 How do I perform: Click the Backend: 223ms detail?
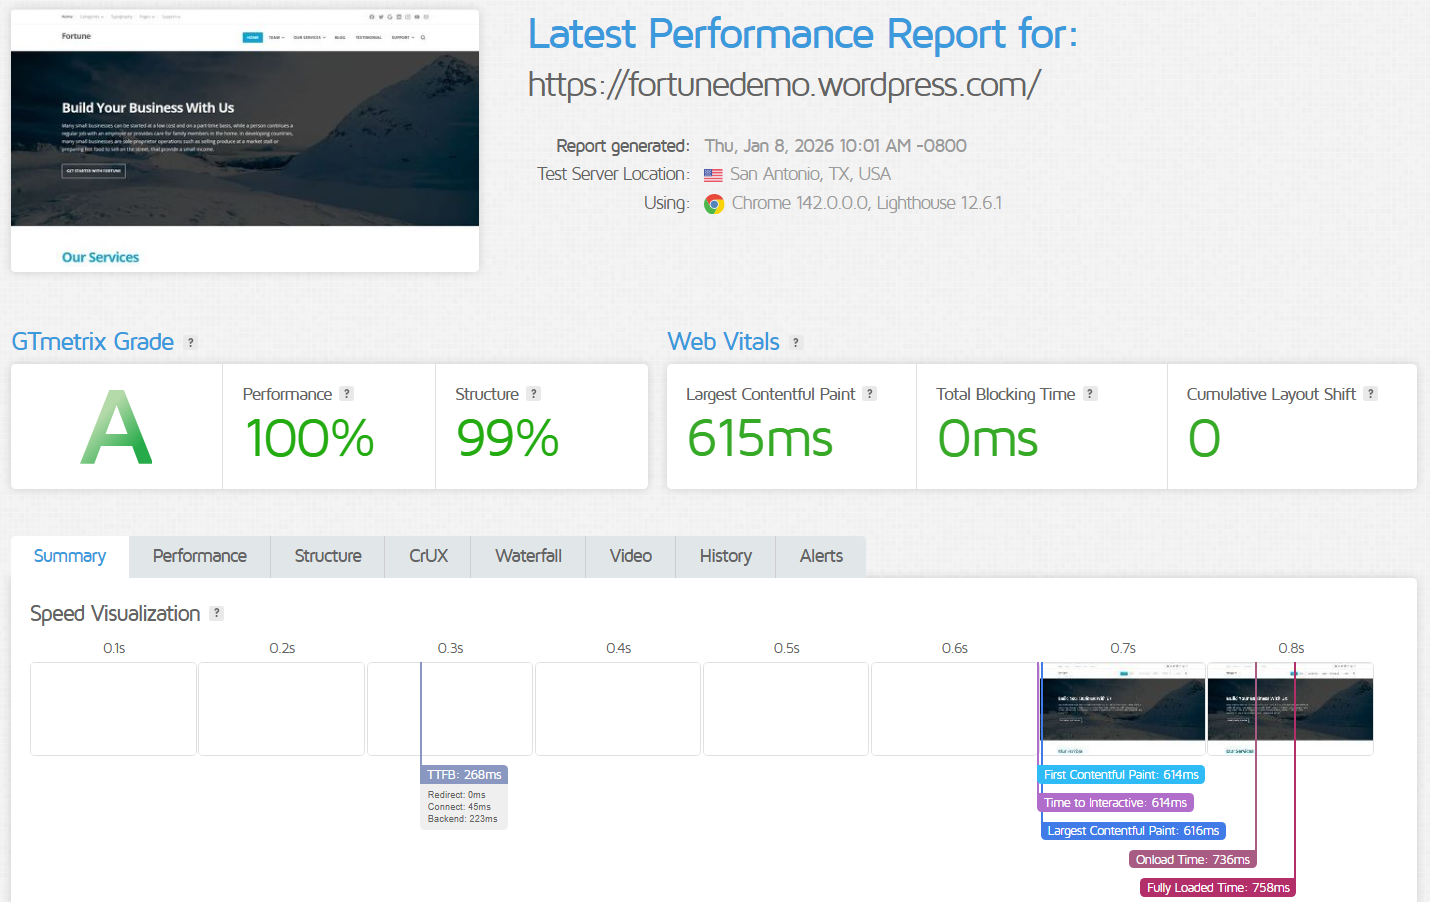[x=462, y=819]
